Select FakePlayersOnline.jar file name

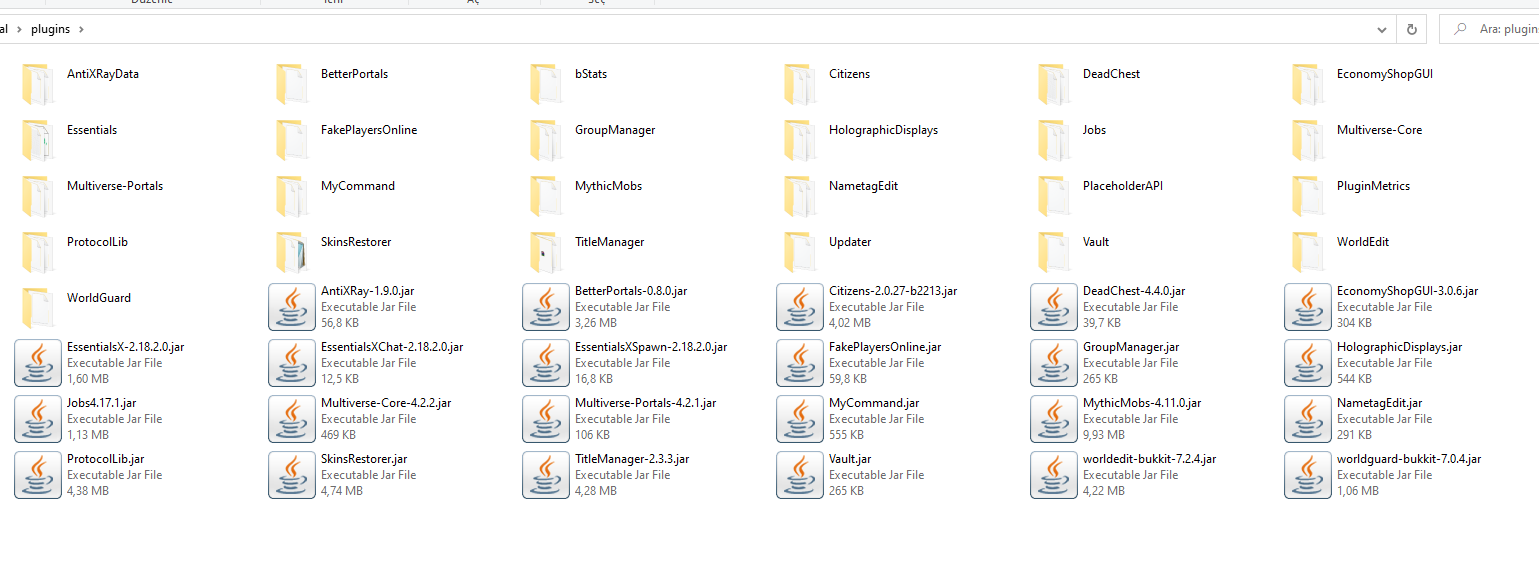point(885,347)
